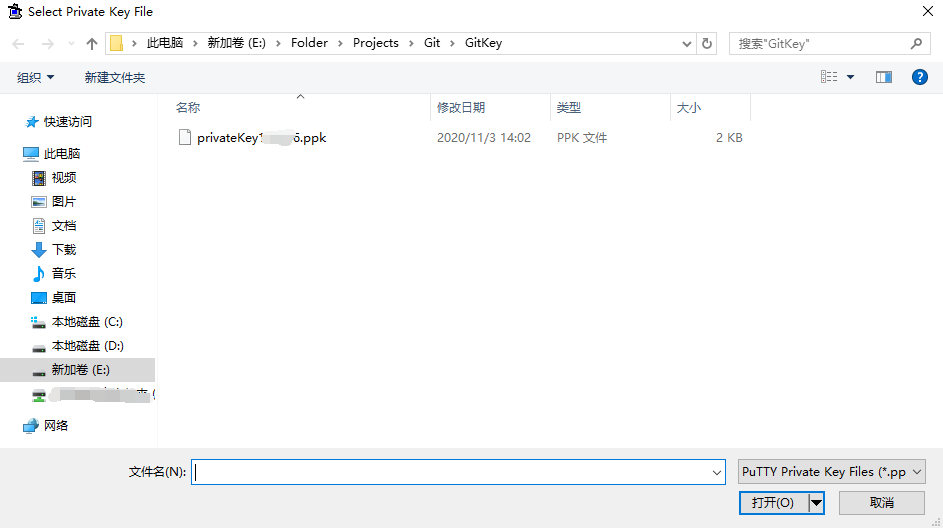The height and width of the screenshot is (528, 943).
Task: Expand the file name history dropdown
Action: pos(716,472)
